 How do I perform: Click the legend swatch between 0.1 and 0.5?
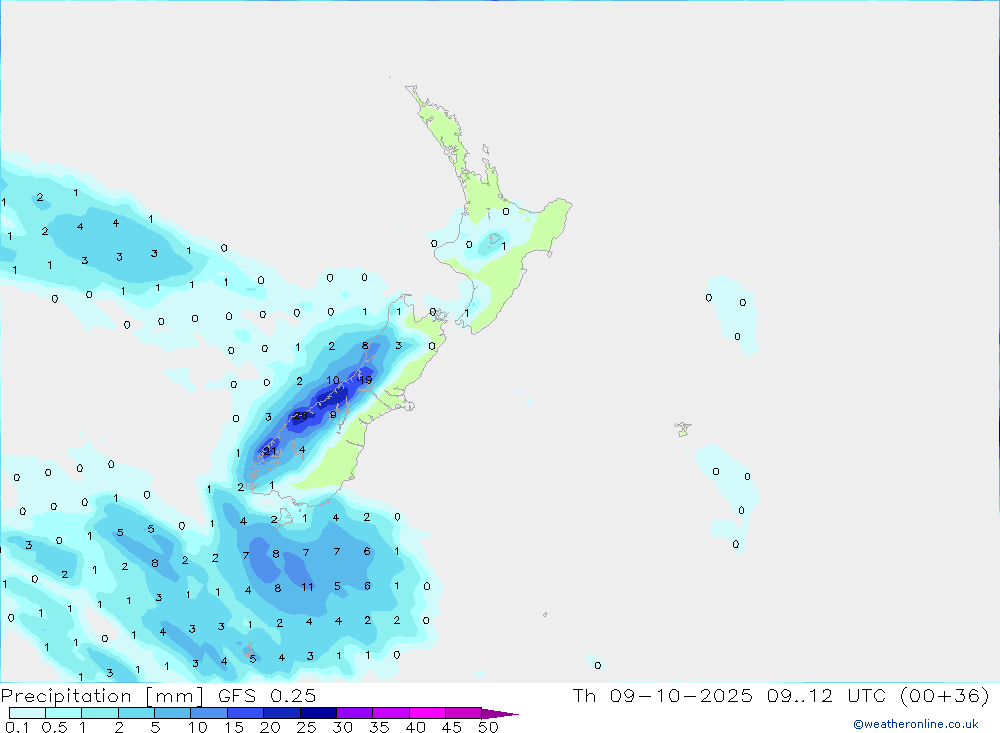click(x=27, y=713)
